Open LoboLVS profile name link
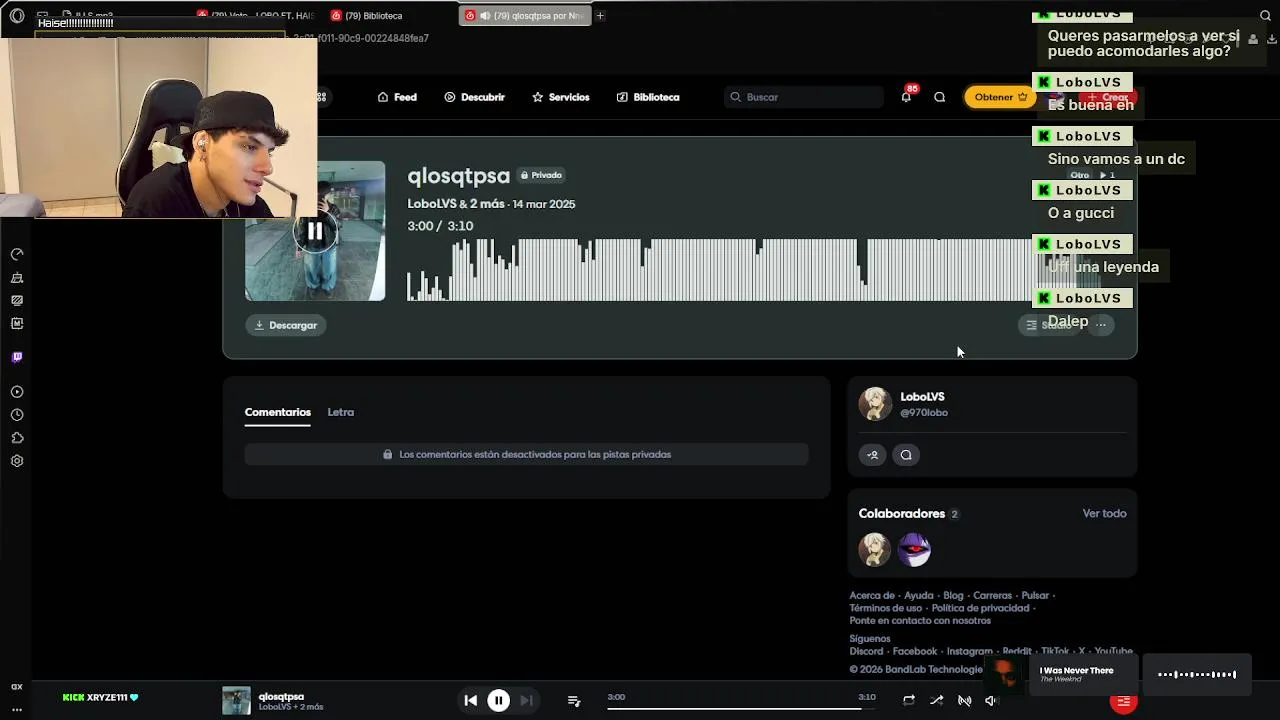This screenshot has width=1280, height=720. [x=922, y=397]
